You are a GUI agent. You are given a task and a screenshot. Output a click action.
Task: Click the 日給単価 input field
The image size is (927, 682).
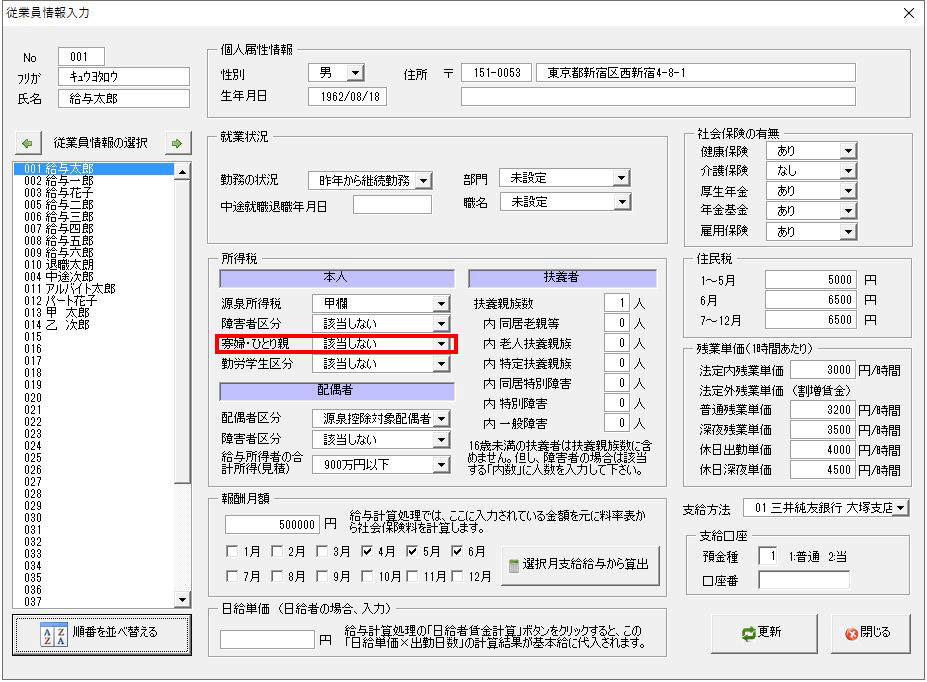(267, 639)
